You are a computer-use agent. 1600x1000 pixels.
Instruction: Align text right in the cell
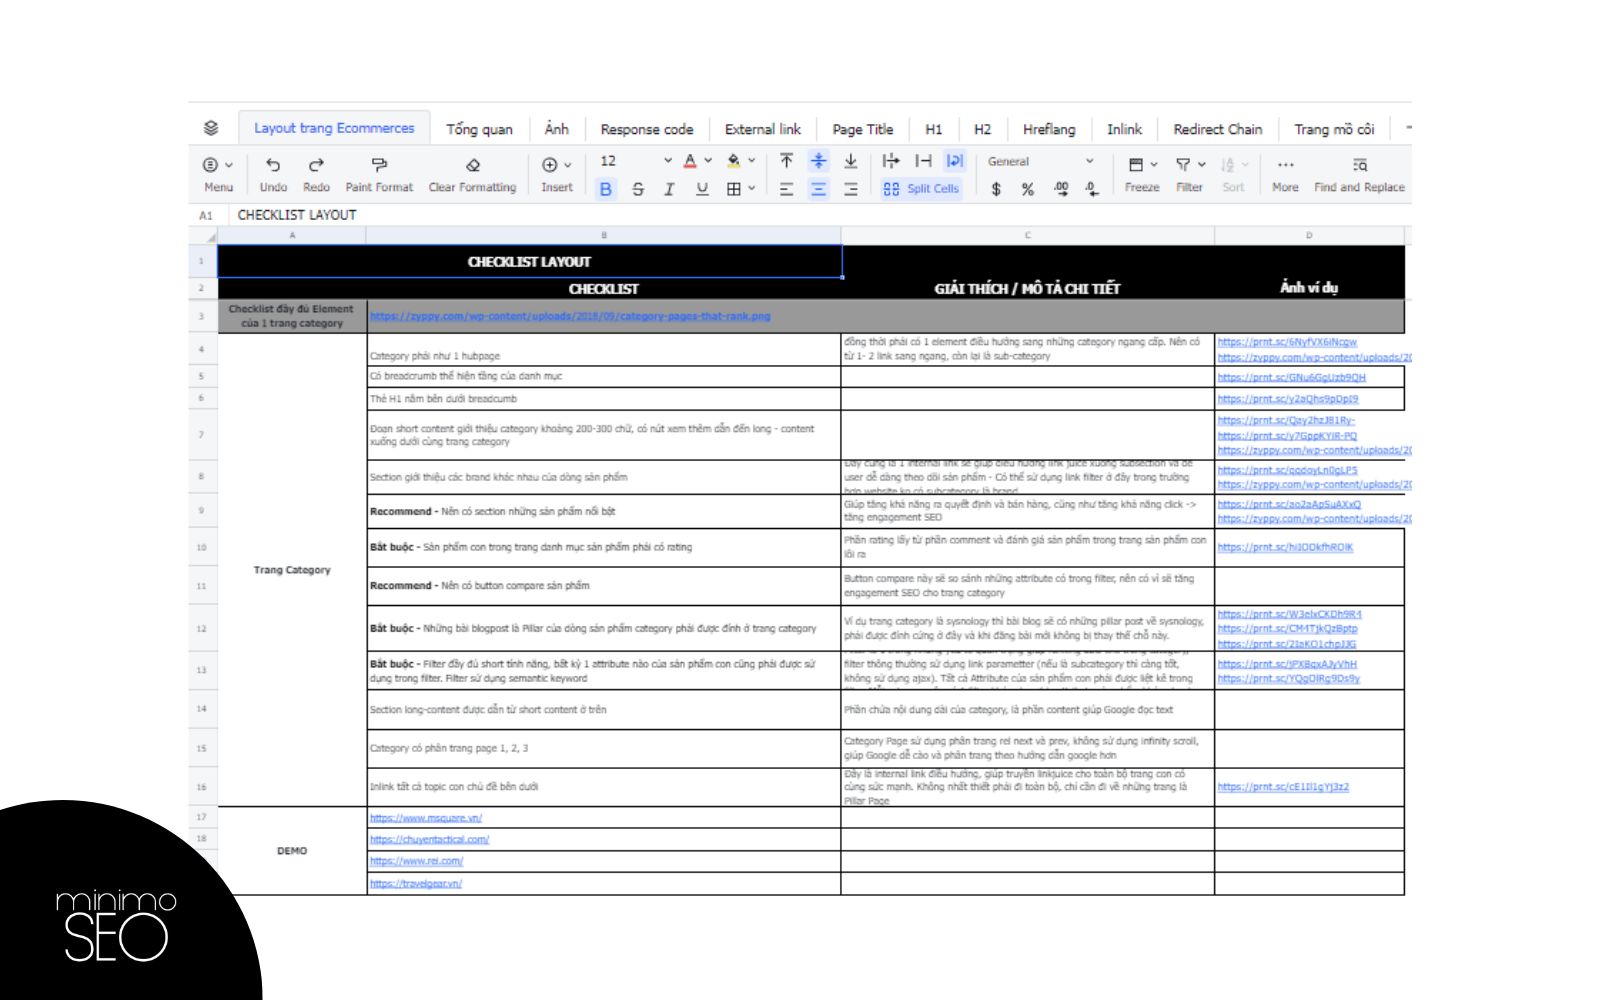click(x=851, y=189)
